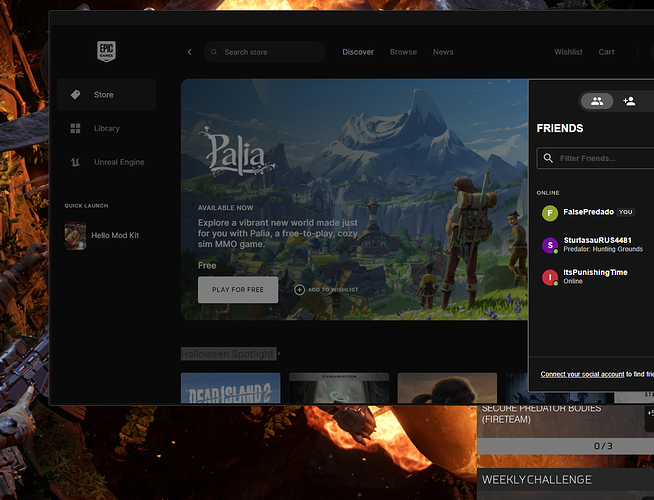The width and height of the screenshot is (654, 500).
Task: Click the Predator: Hunting Grounds status text
Action: coord(603,249)
